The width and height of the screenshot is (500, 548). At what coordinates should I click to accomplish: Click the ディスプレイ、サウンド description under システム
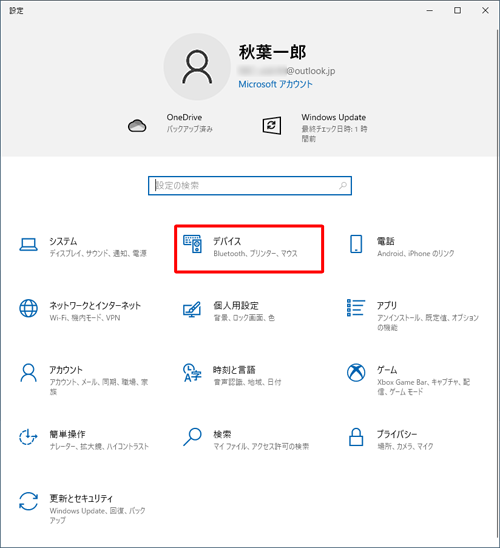[x=98, y=253]
